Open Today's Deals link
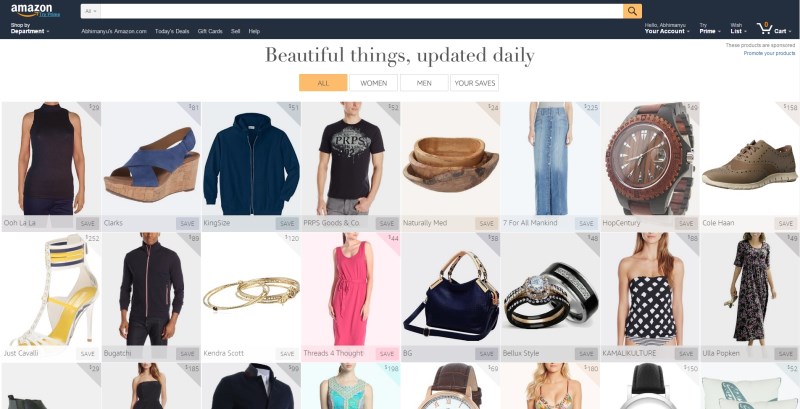The width and height of the screenshot is (800, 409). [172, 31]
